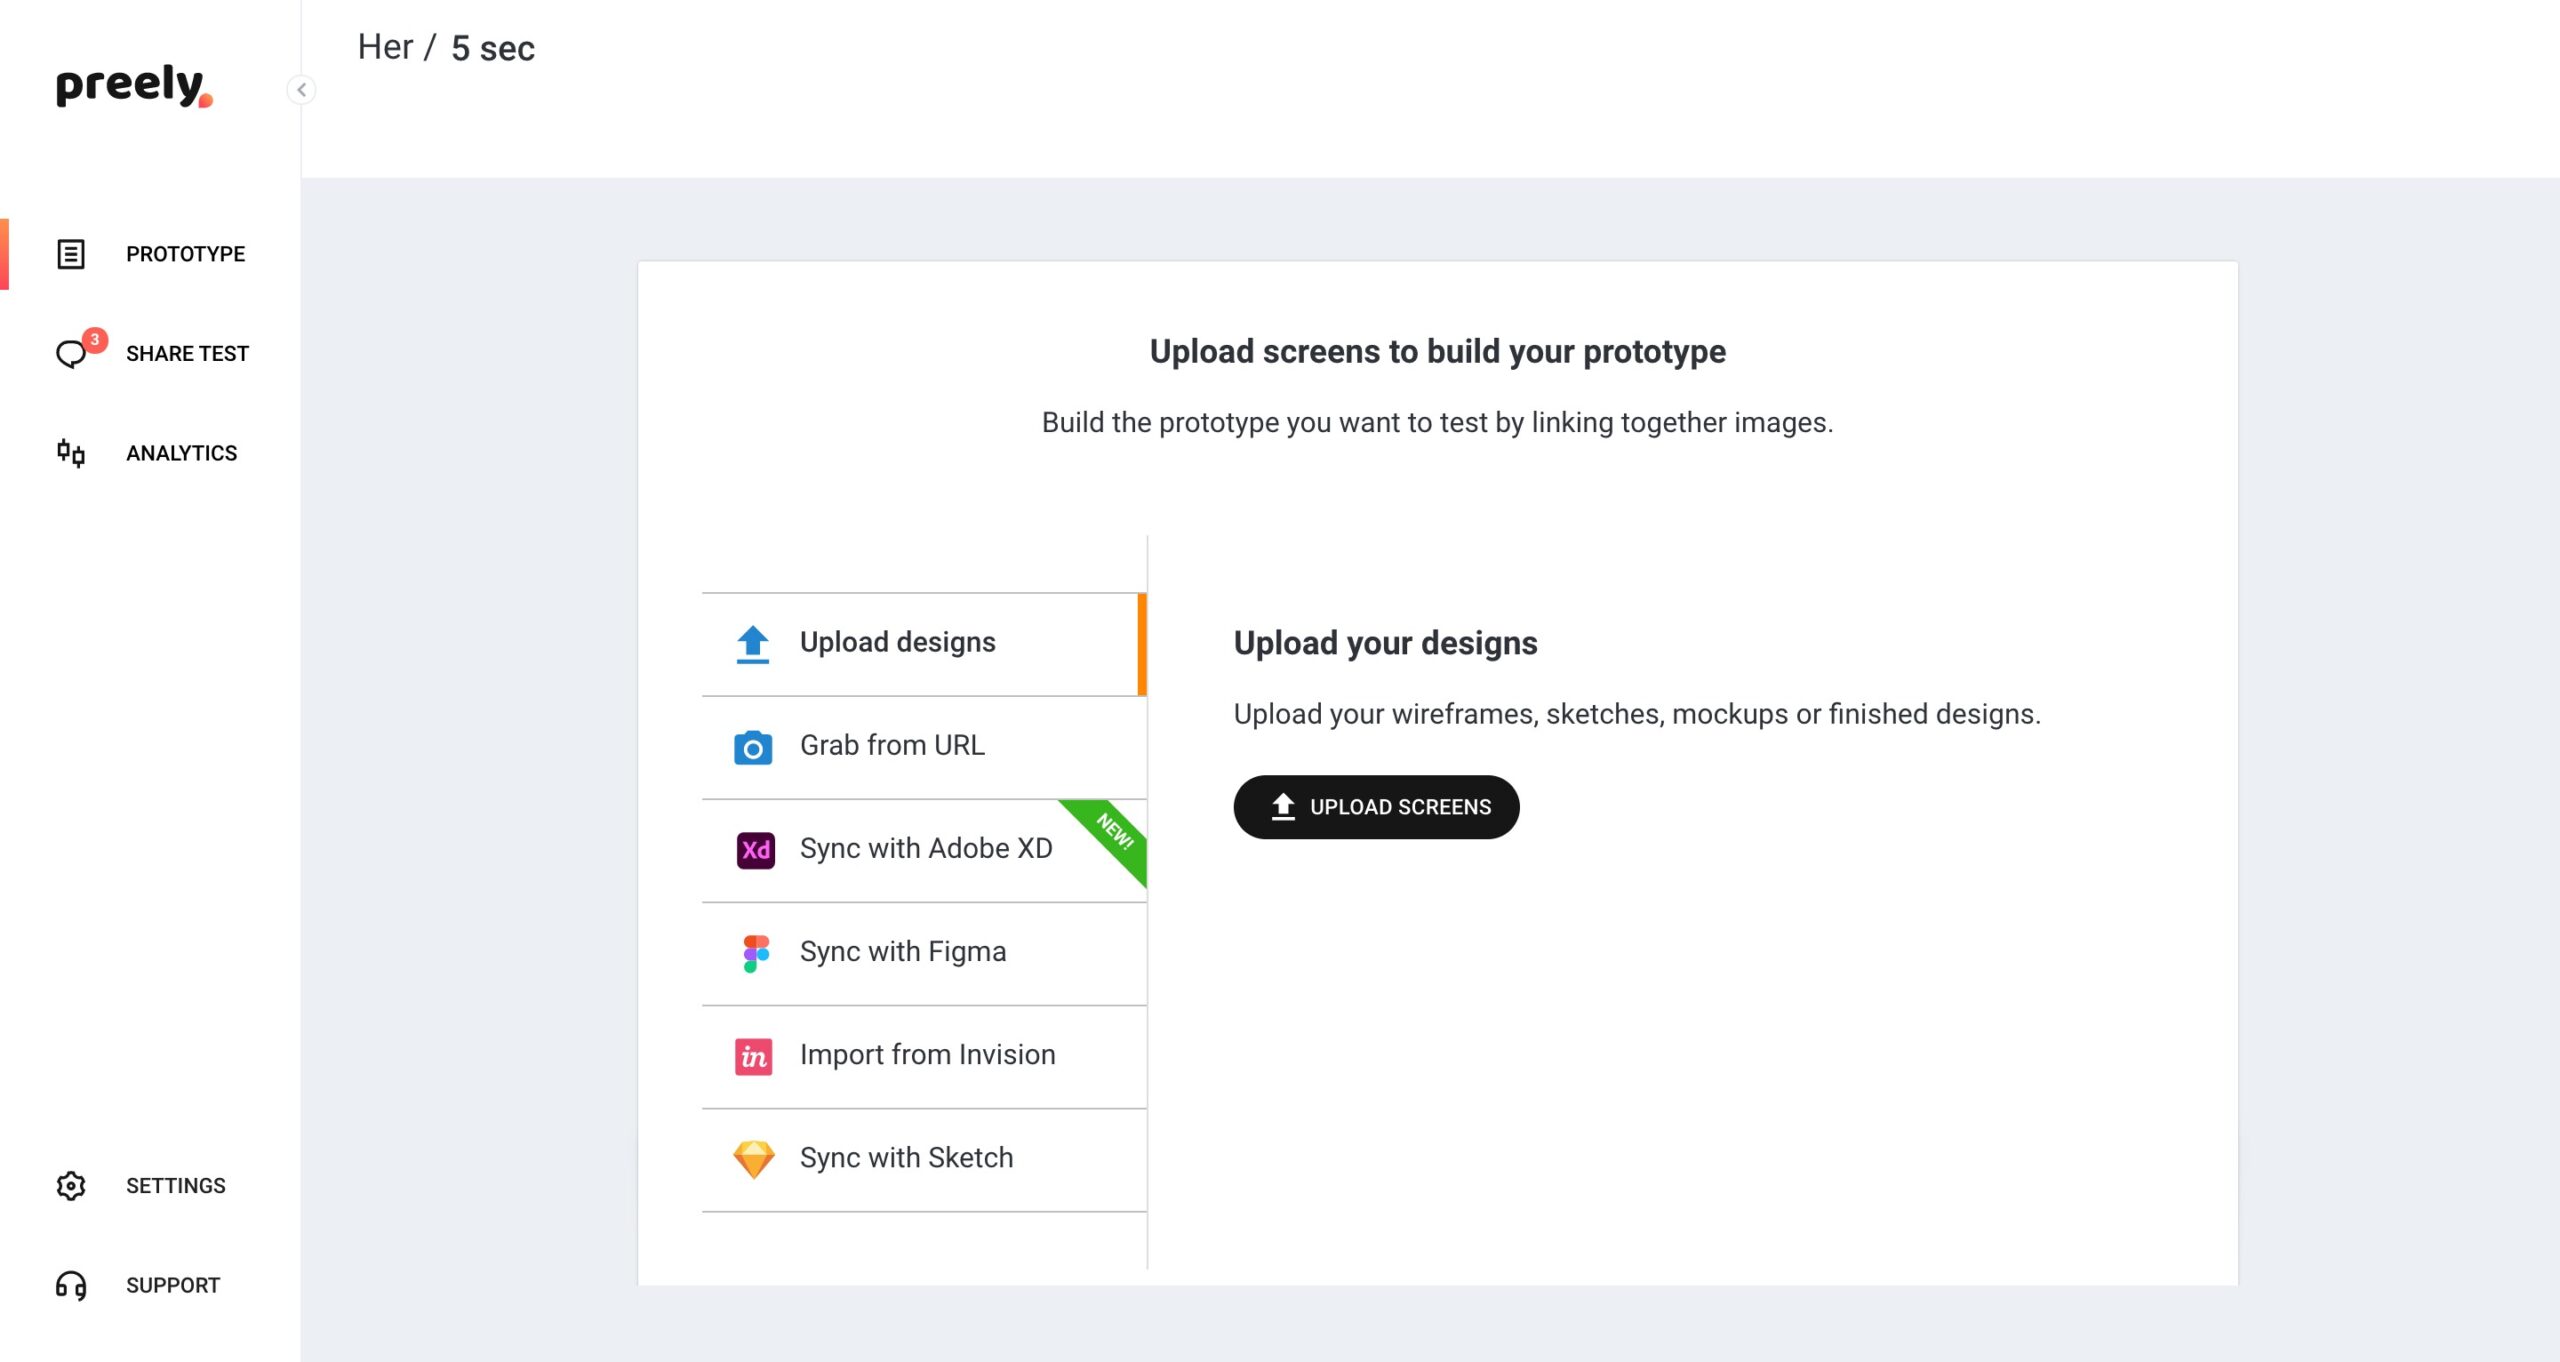Click the Preely logo
This screenshot has height=1362, width=2560.
pyautogui.click(x=132, y=85)
